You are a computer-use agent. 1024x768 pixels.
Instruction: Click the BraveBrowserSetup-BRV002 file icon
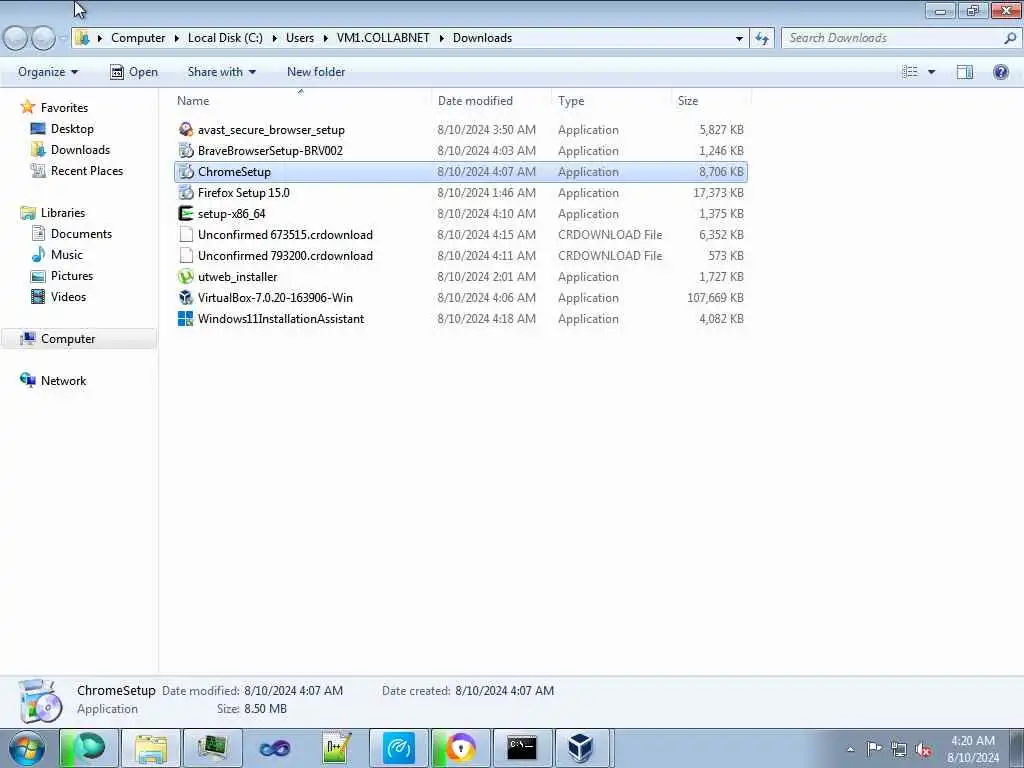(x=186, y=151)
